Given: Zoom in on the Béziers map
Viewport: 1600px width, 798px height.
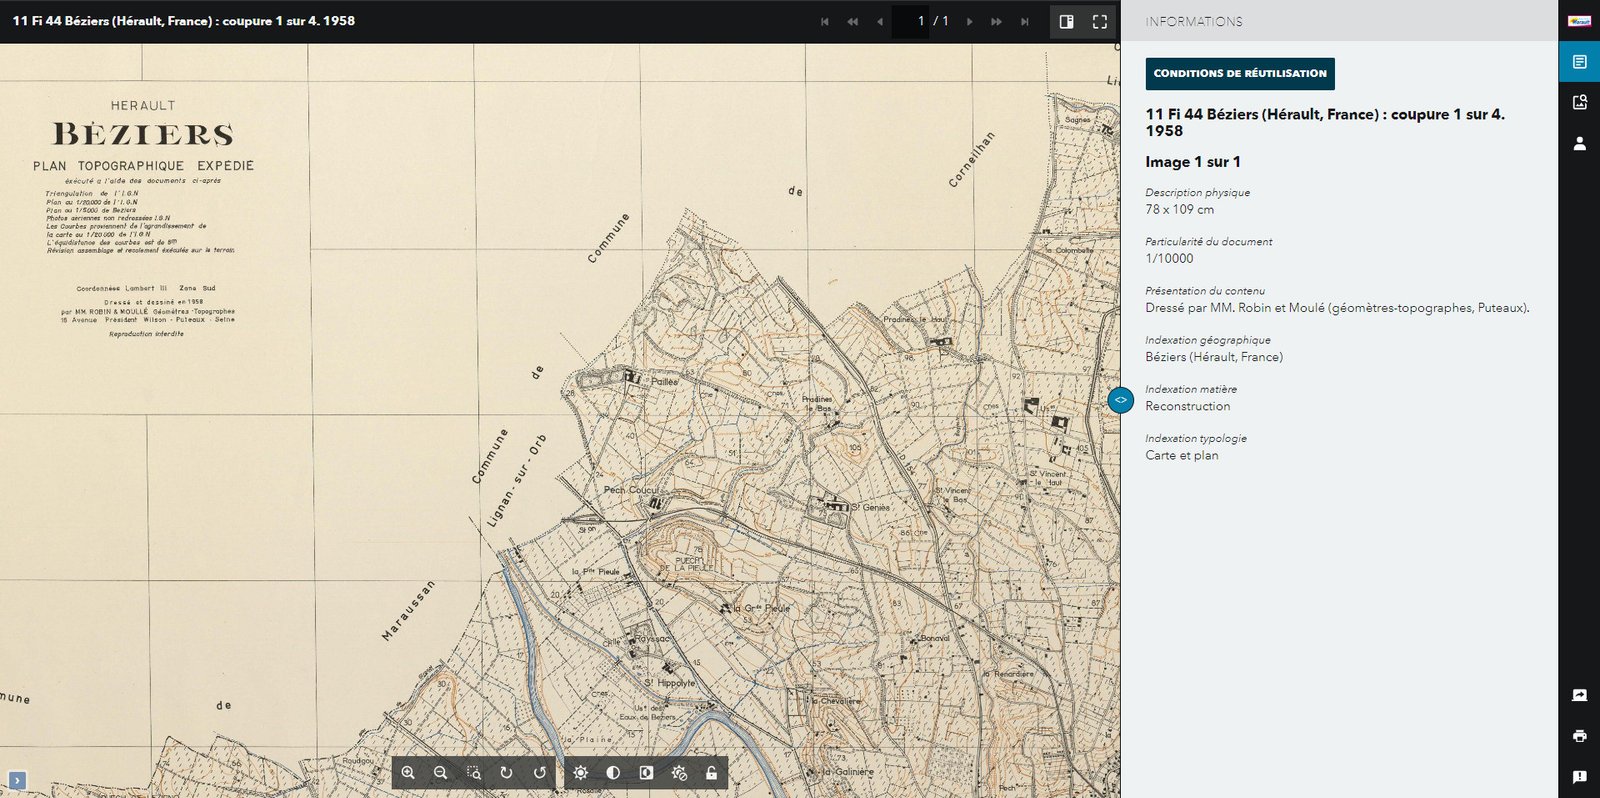Looking at the screenshot, I should pos(408,773).
